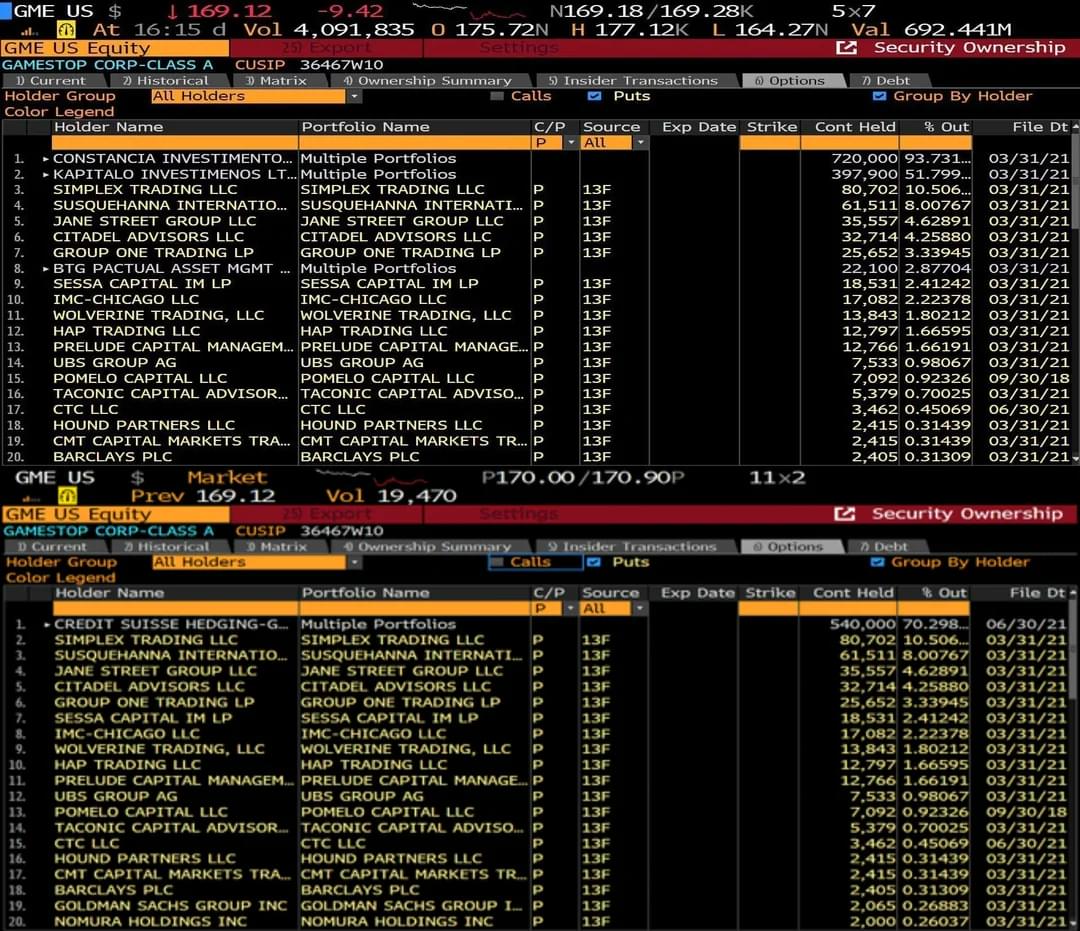The width and height of the screenshot is (1080, 931).
Task: Toggle the Puts checkbox in bottom panel
Action: pyautogui.click(x=593, y=563)
